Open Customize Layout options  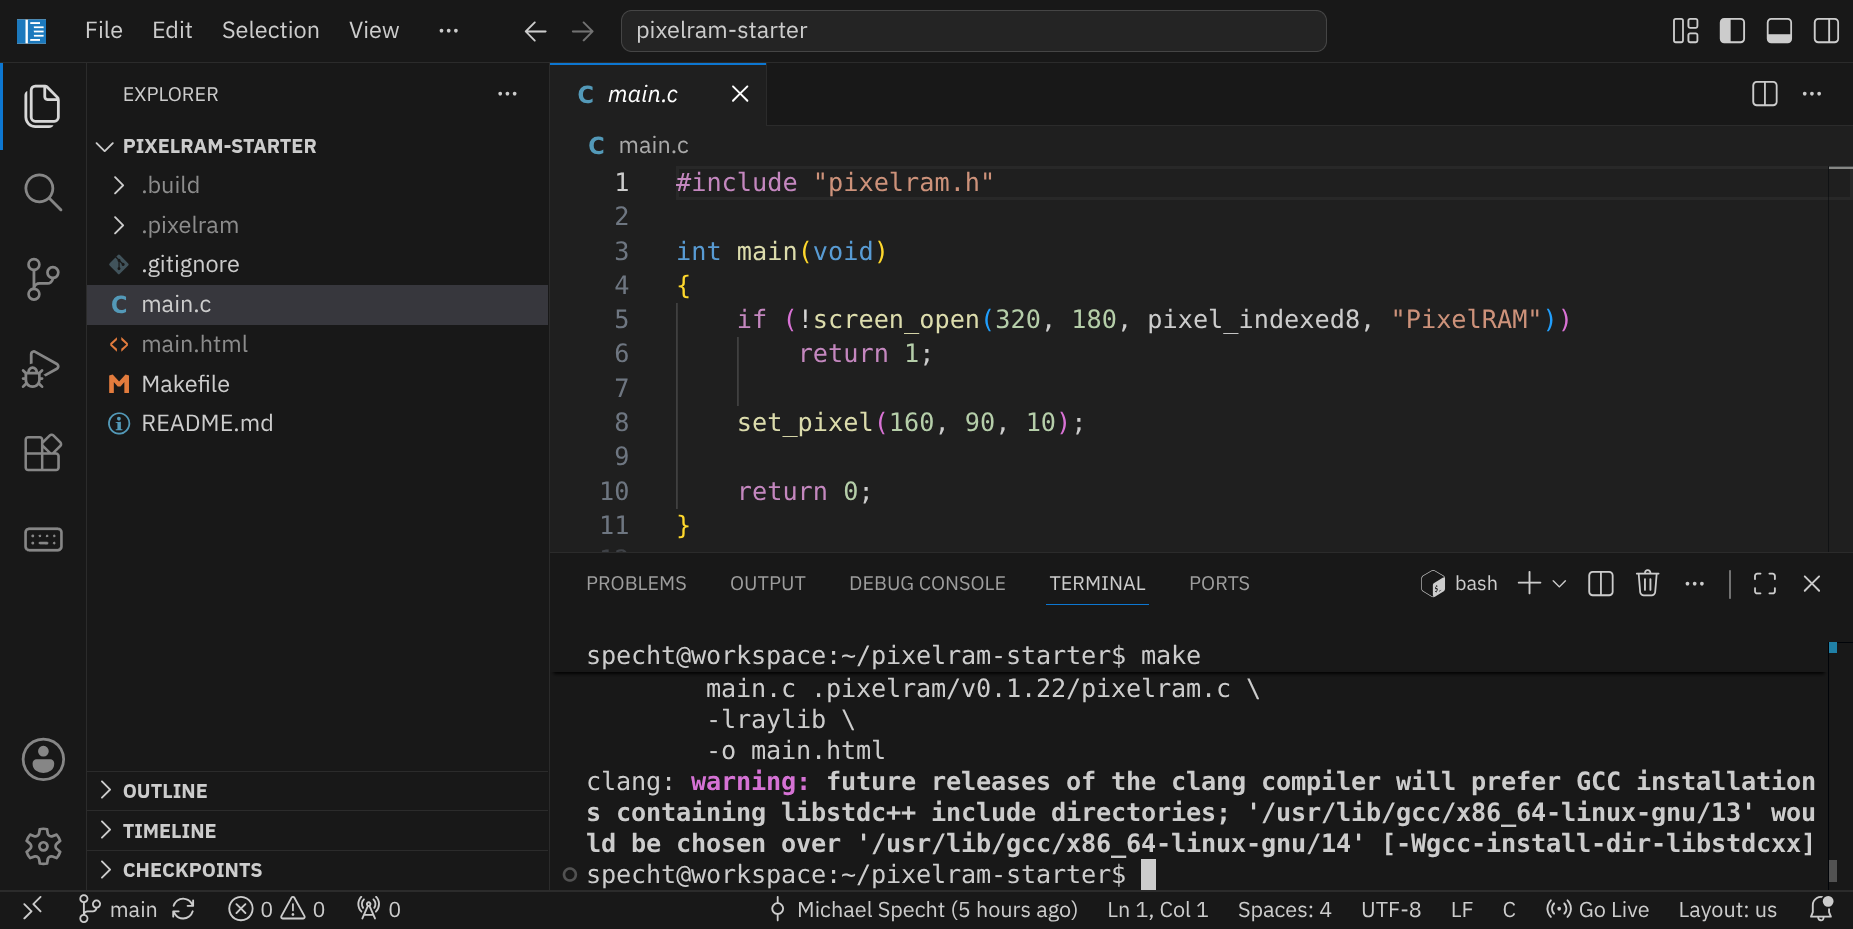pyautogui.click(x=1685, y=31)
